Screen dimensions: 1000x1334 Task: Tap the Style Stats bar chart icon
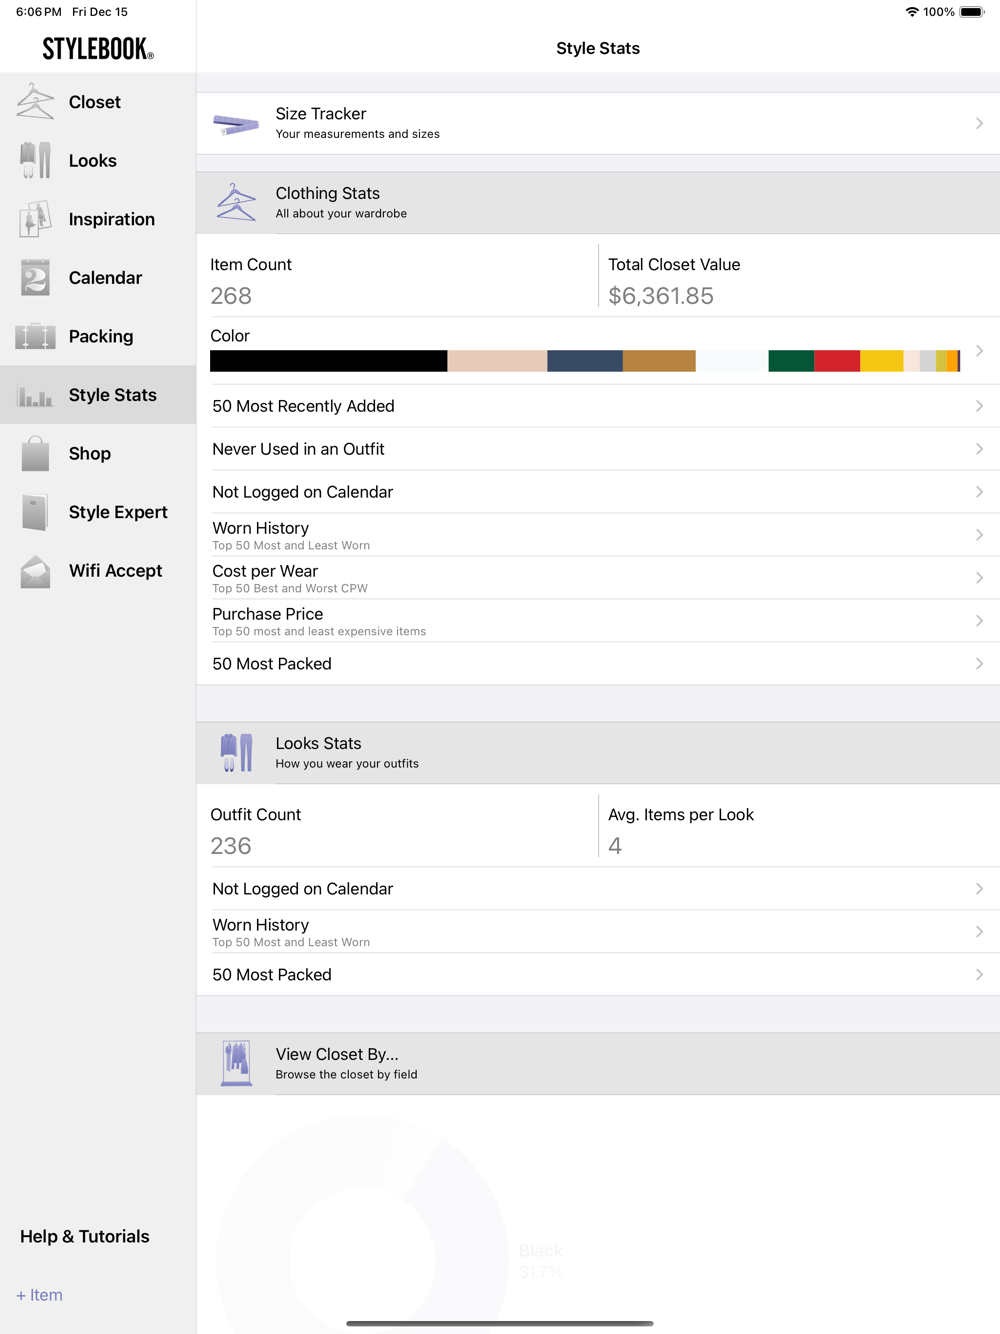point(35,396)
